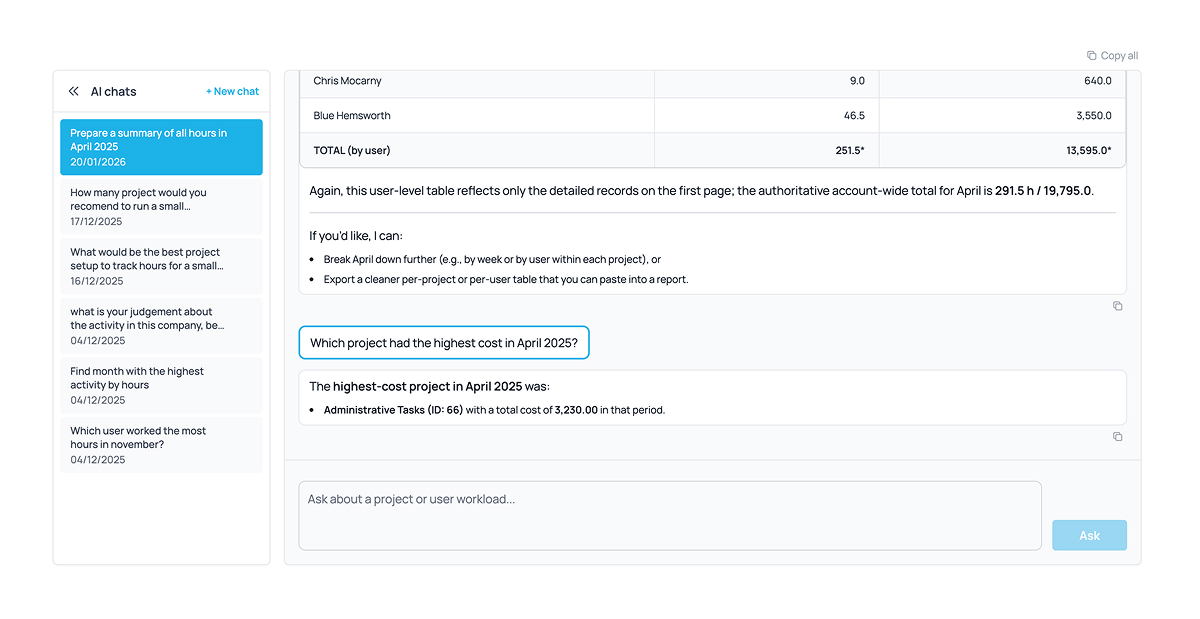Click the Copy all icon

tap(1112, 55)
